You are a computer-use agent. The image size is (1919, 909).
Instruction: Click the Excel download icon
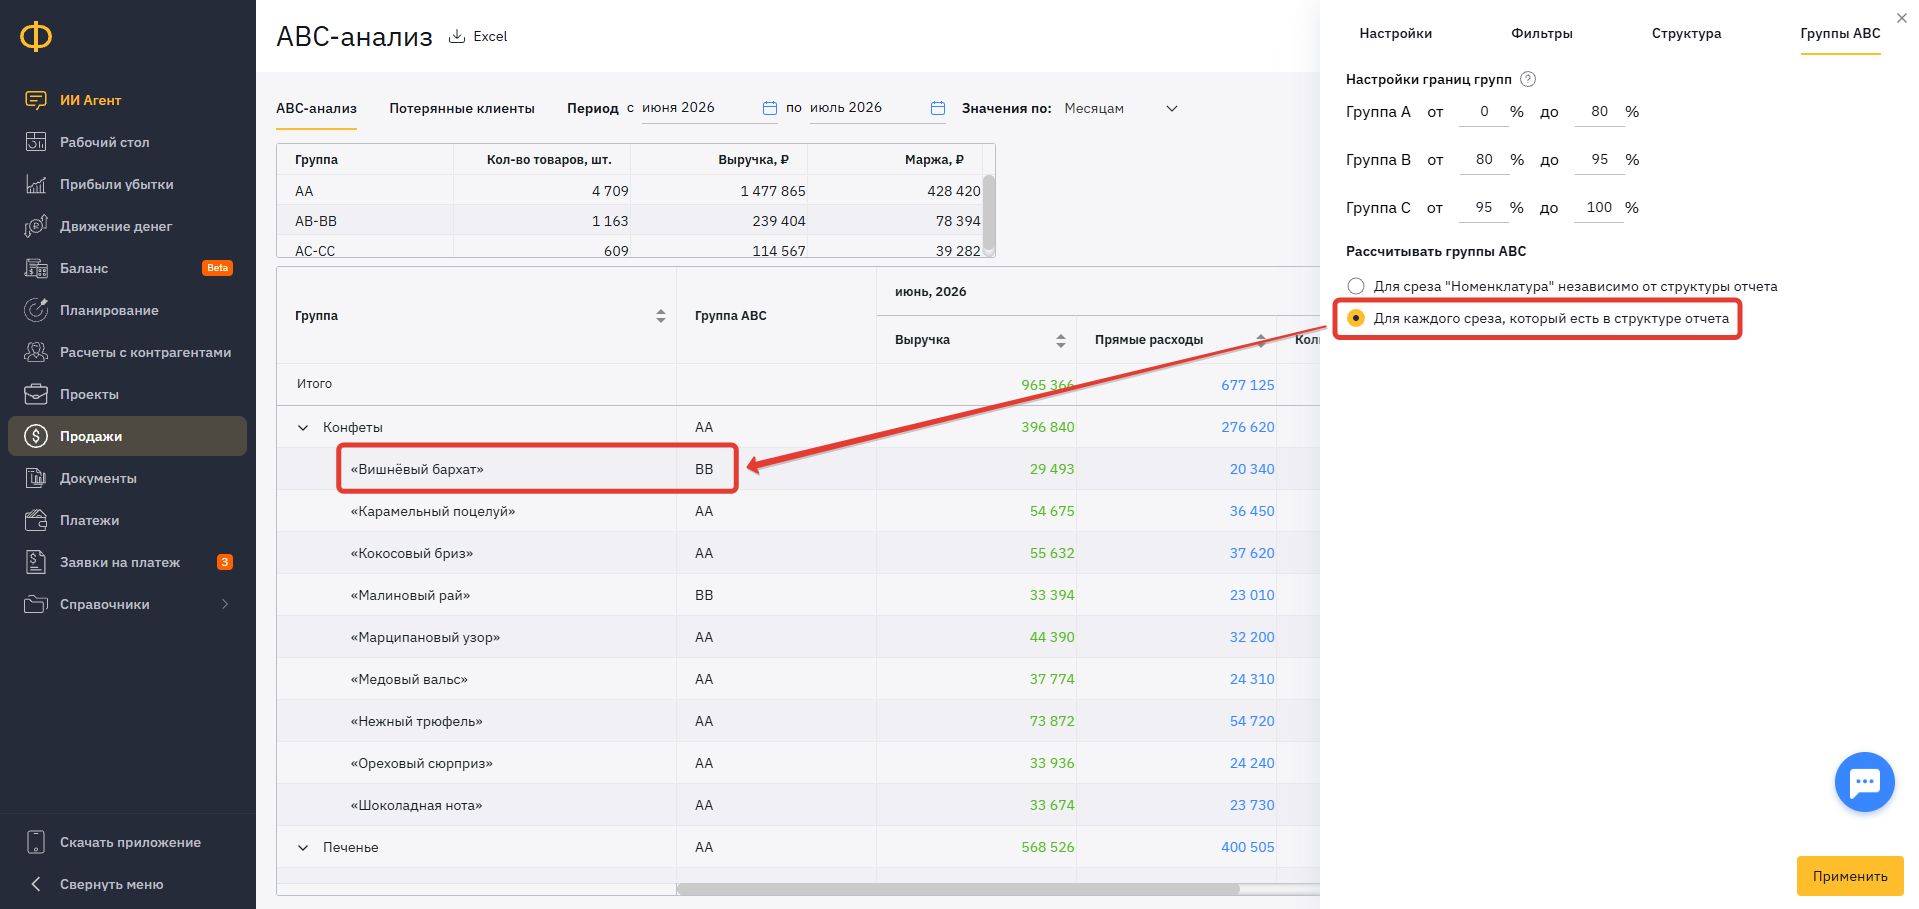click(x=457, y=36)
